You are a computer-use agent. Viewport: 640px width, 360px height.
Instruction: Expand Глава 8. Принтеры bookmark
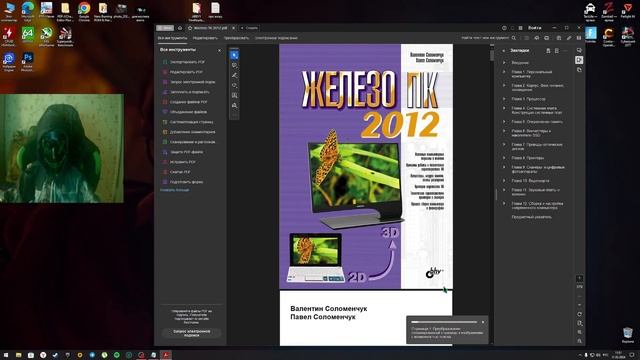click(504, 158)
